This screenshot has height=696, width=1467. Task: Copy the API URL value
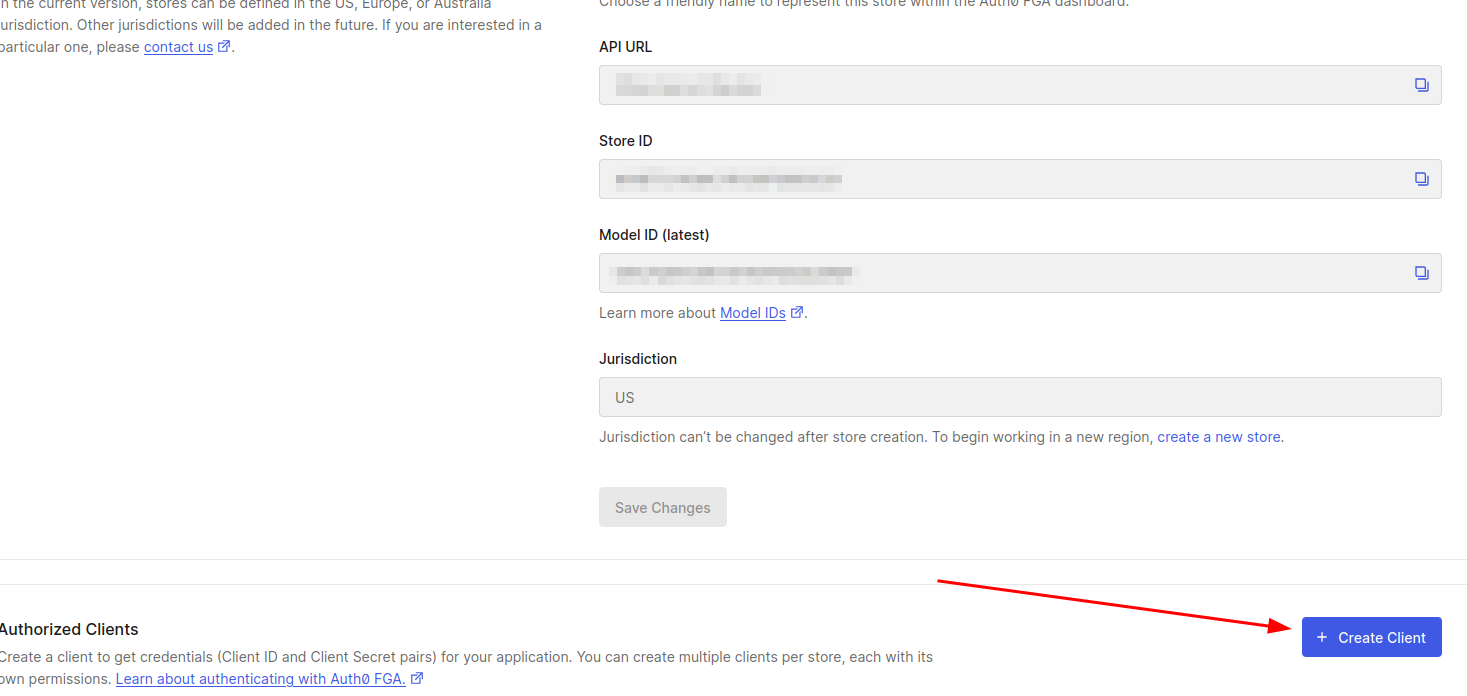[x=1421, y=84]
